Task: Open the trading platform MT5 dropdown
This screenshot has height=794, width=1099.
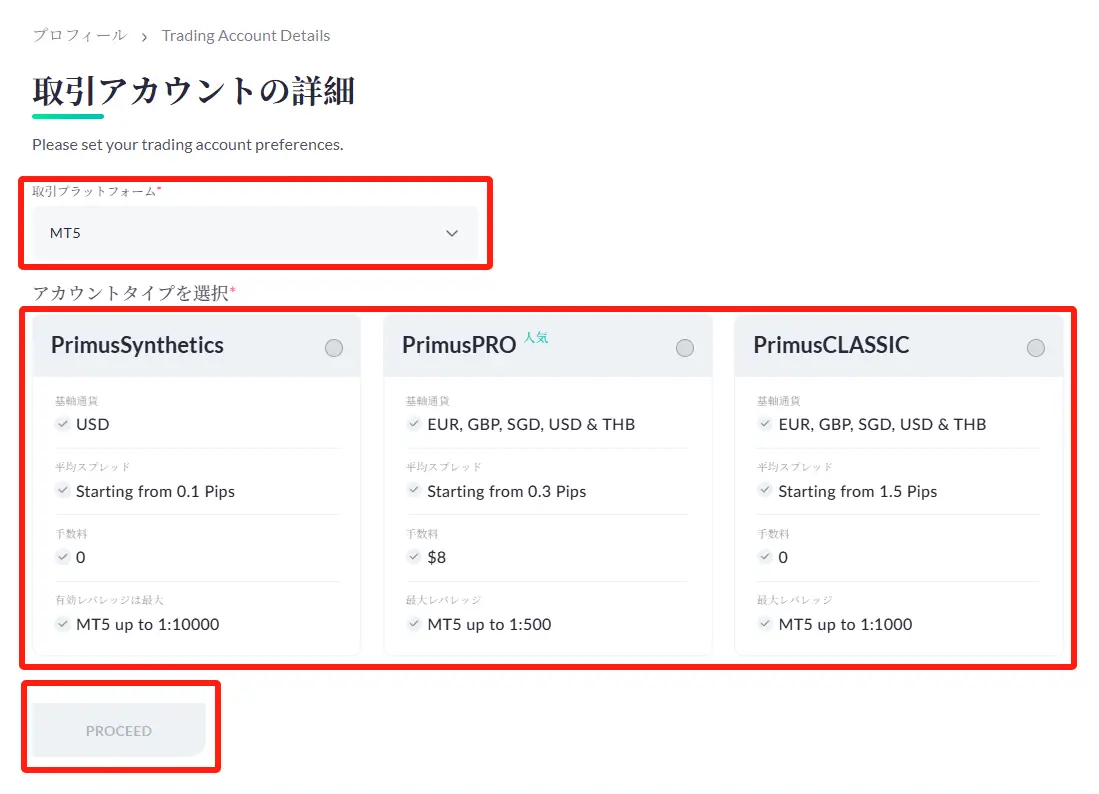Action: [255, 233]
